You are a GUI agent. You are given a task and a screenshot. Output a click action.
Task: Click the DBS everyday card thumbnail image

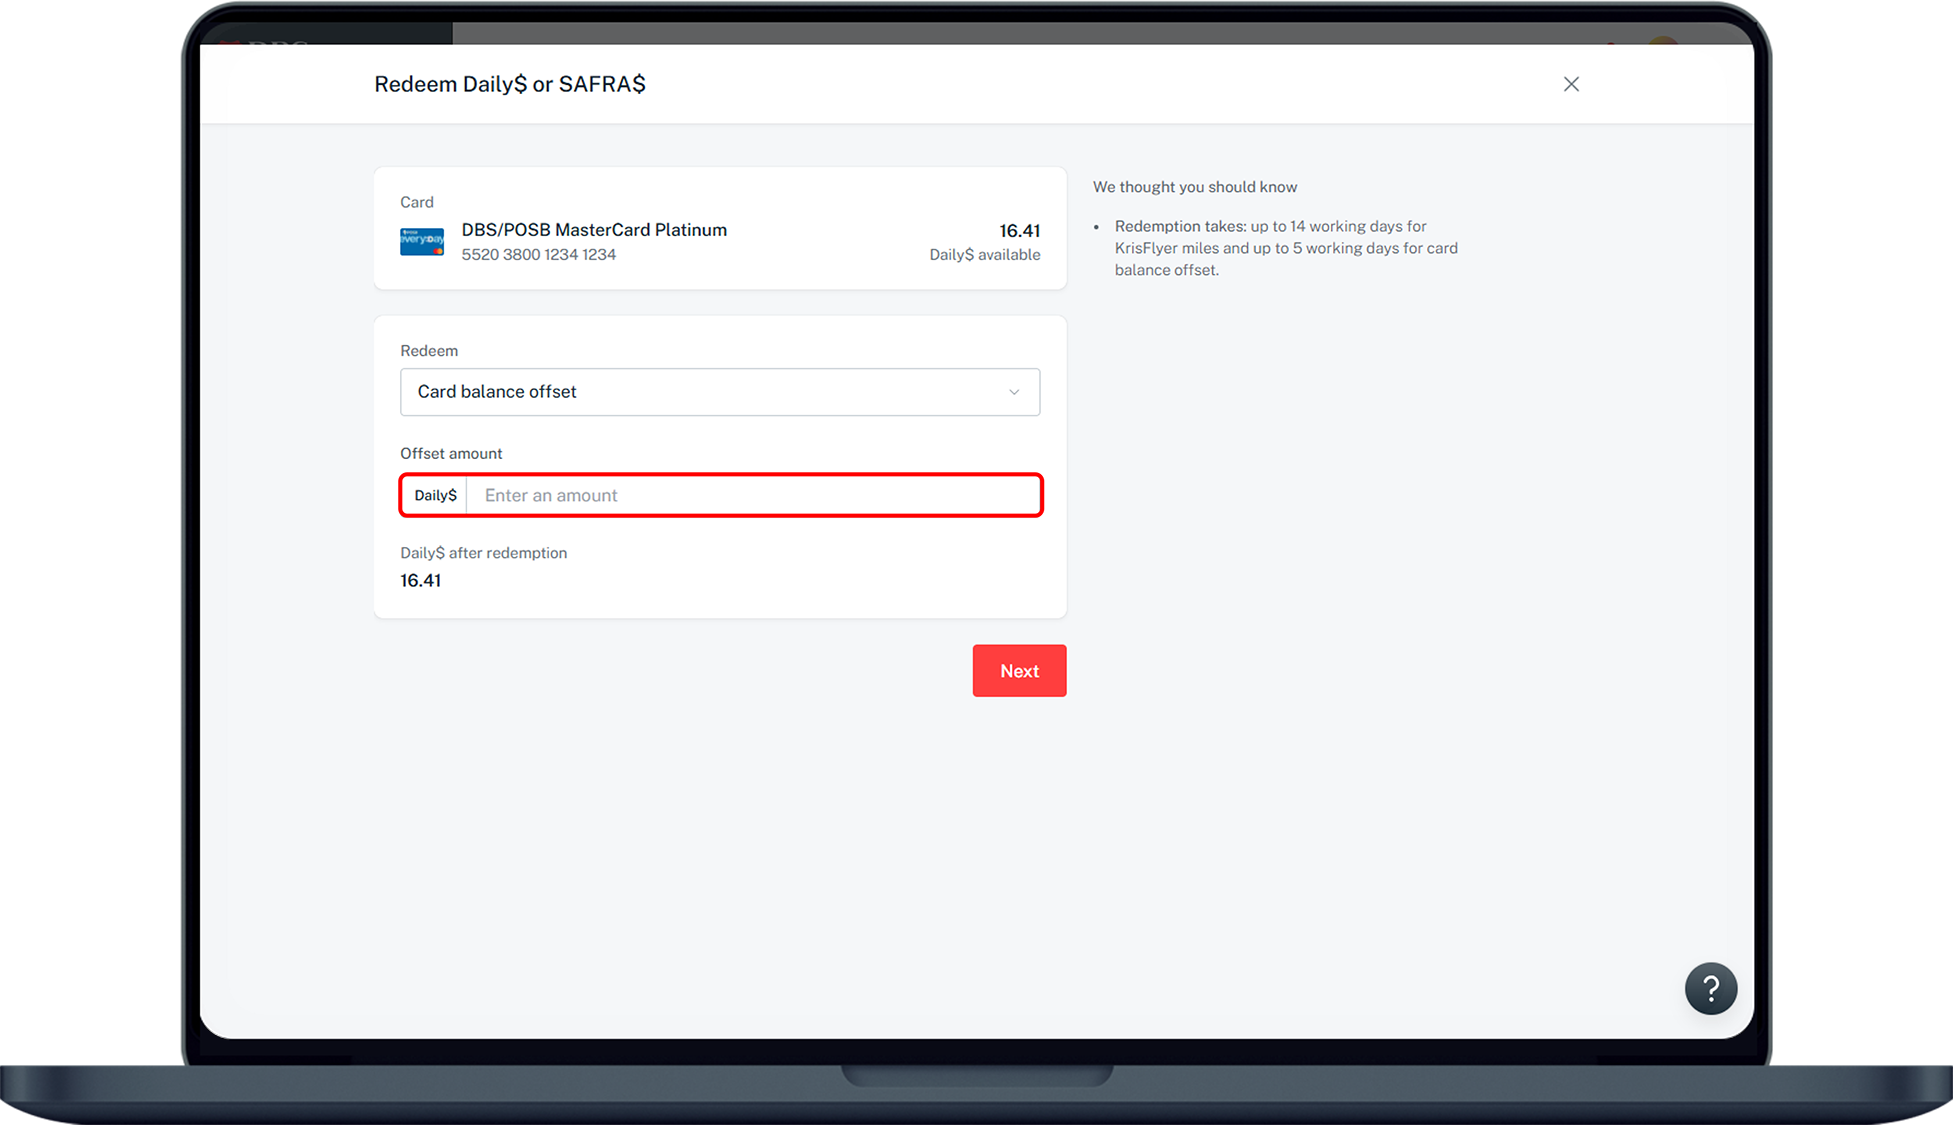coord(422,242)
